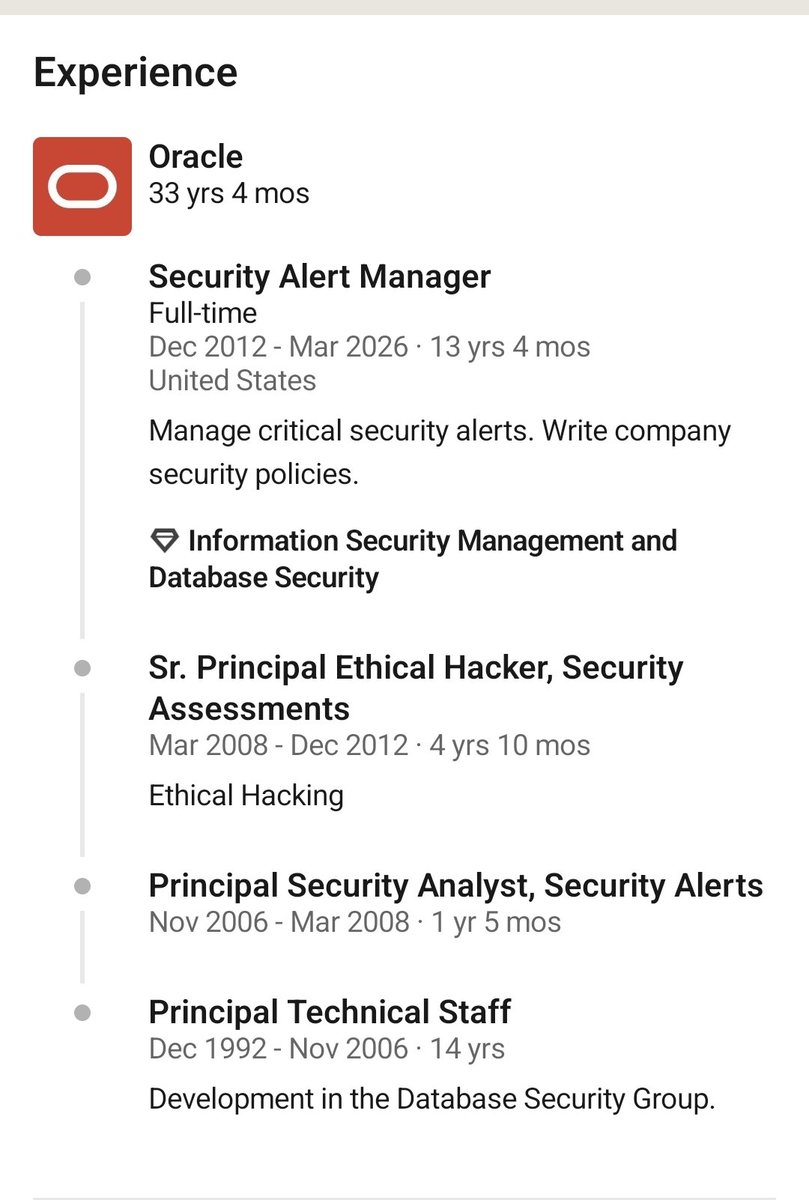Open the Security Alert Manager position title
This screenshot has height=1200, width=809.
tap(320, 276)
